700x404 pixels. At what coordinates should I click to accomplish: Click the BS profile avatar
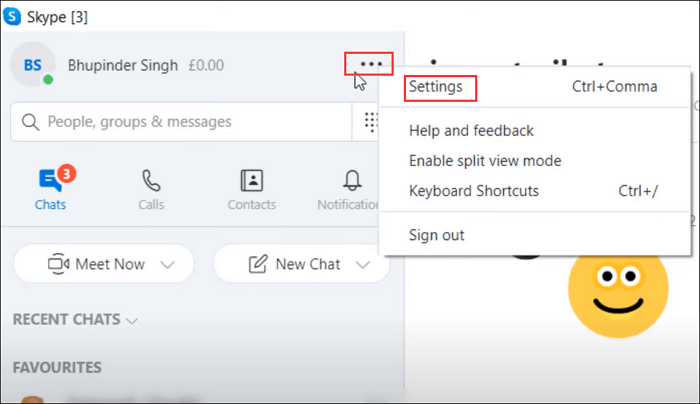[33, 65]
